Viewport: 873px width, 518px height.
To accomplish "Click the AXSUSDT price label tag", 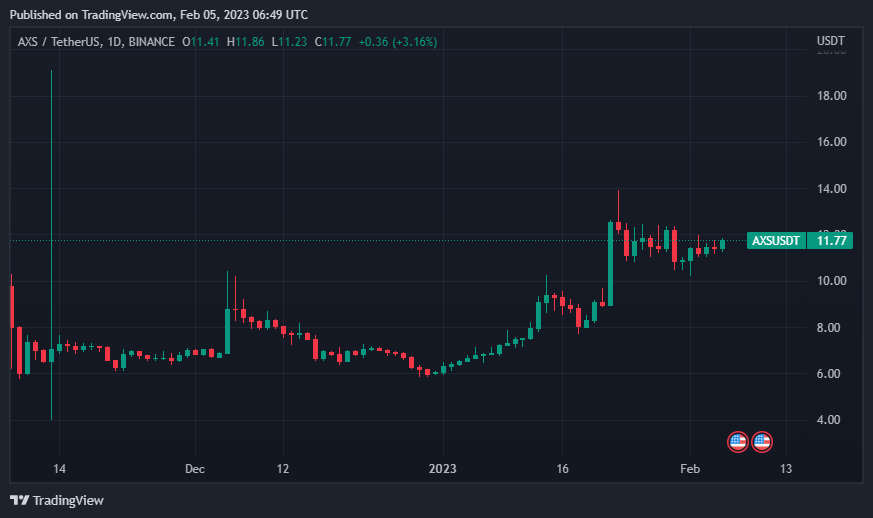I will coord(776,241).
